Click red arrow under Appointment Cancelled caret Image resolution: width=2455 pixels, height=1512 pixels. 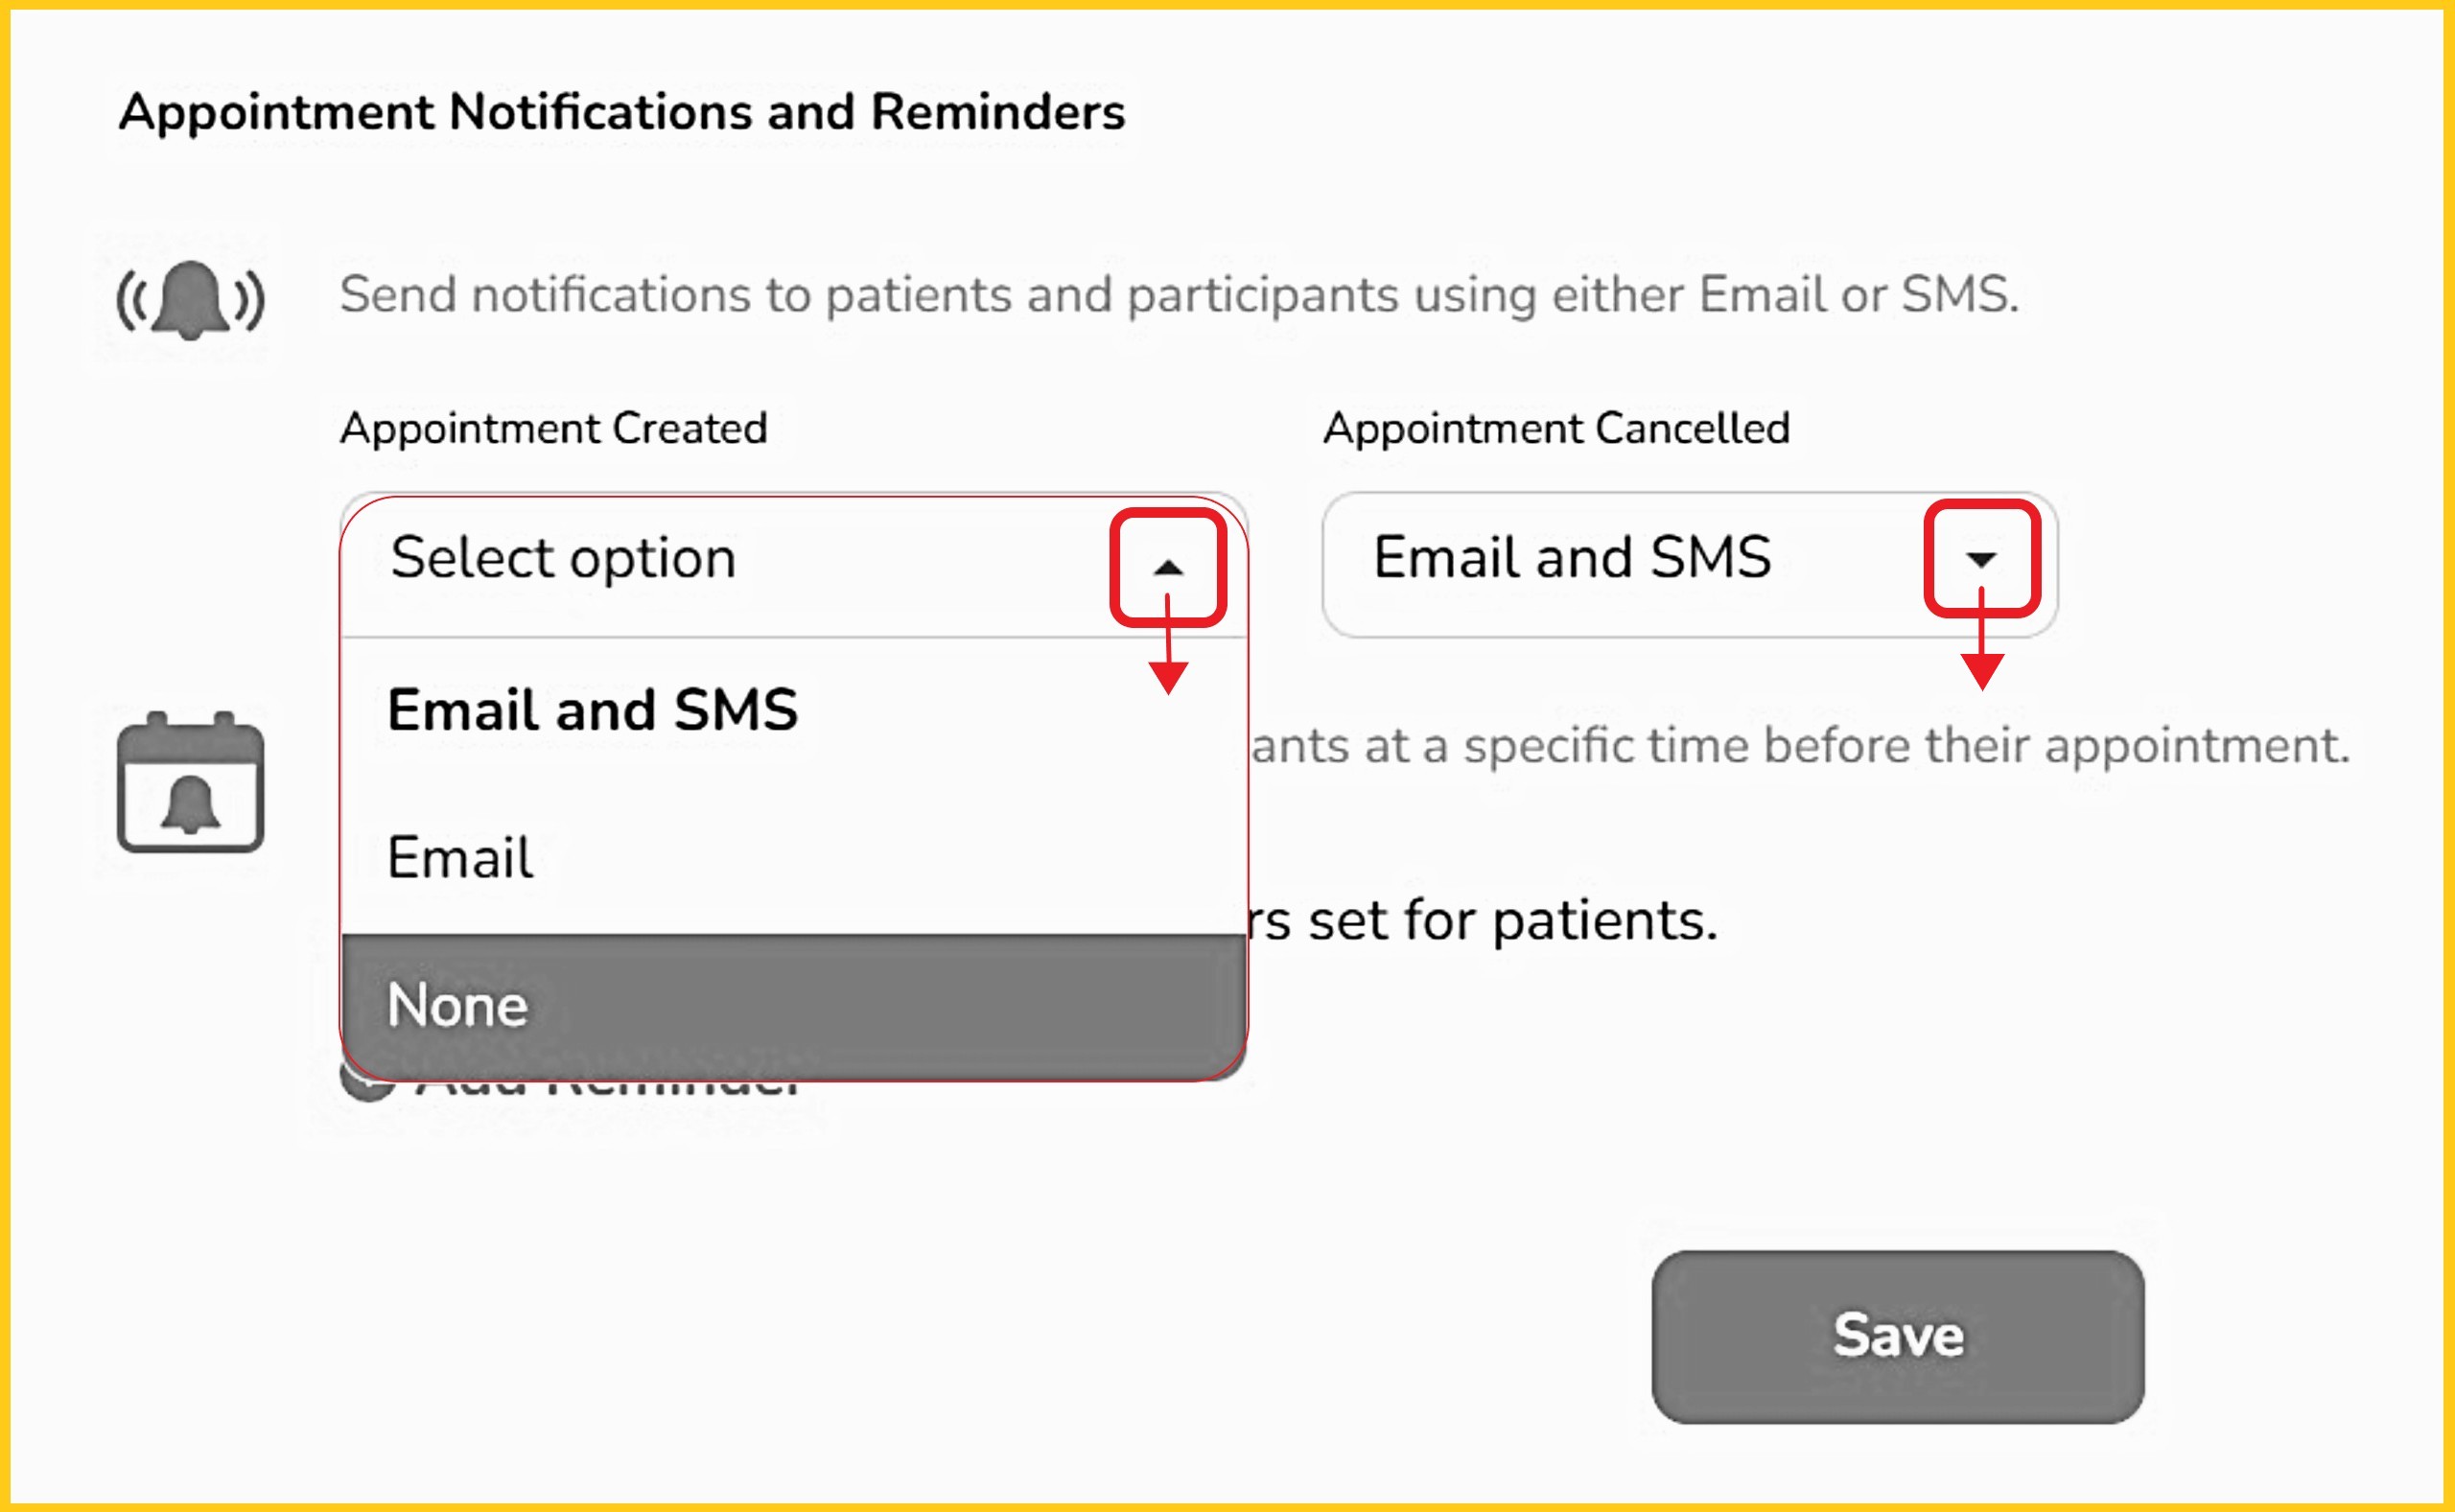click(x=1981, y=667)
